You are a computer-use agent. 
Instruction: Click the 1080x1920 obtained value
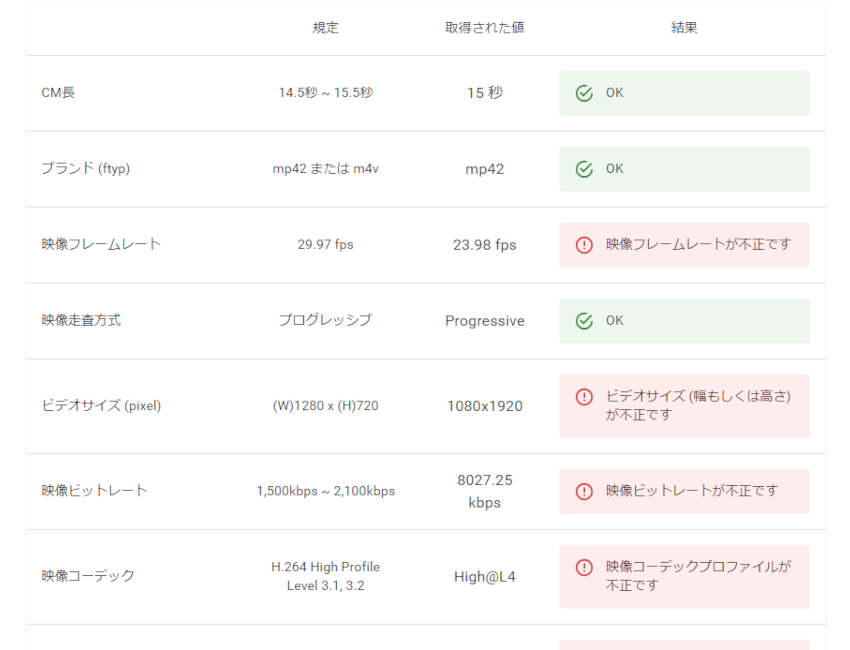point(485,406)
